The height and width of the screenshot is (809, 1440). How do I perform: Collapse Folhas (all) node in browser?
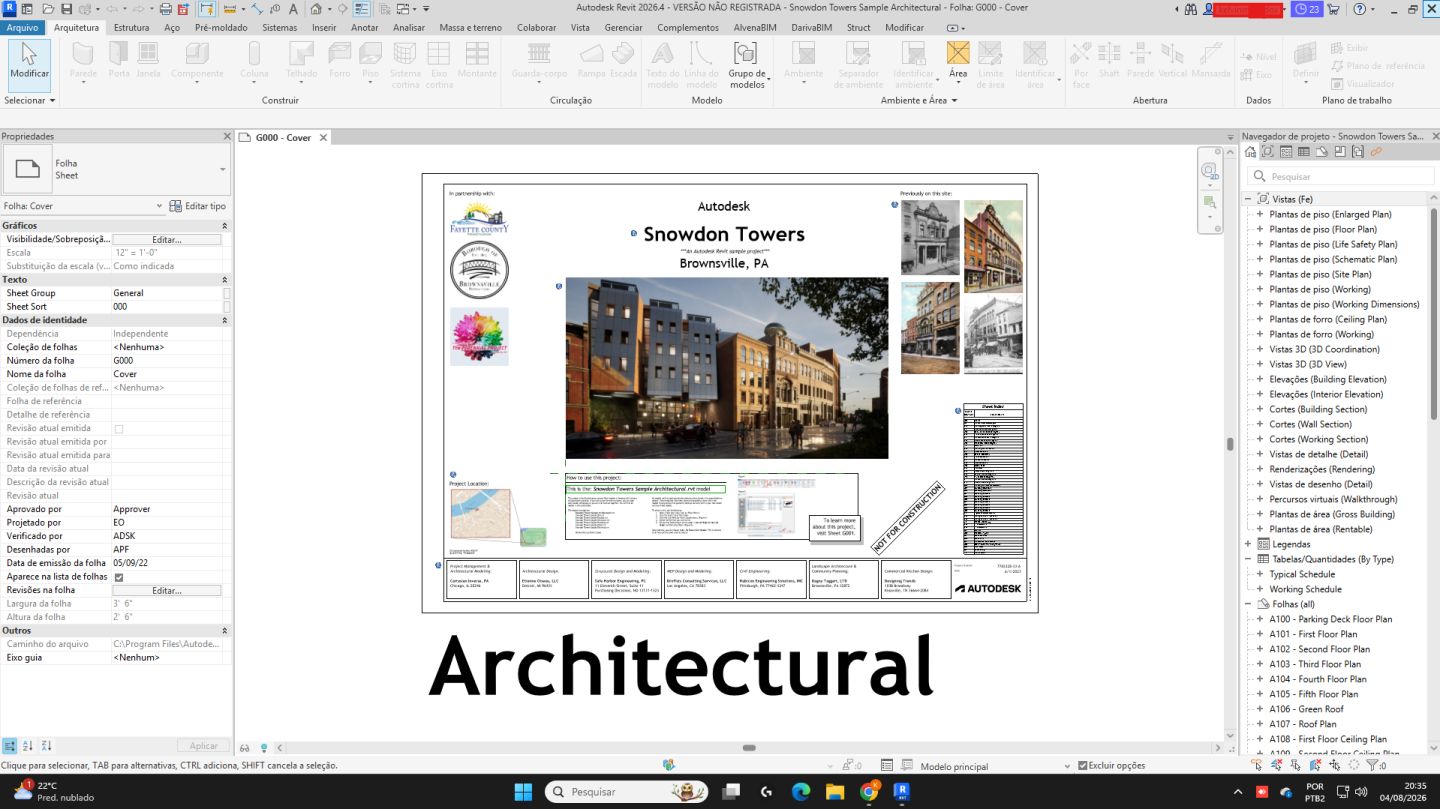pyautogui.click(x=1247, y=604)
